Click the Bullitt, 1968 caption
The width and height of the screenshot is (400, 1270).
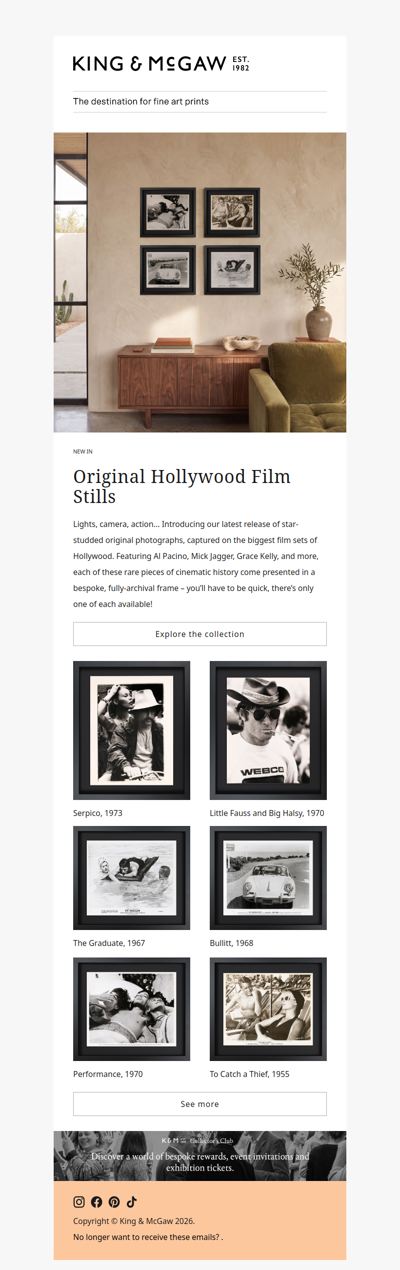coord(232,943)
